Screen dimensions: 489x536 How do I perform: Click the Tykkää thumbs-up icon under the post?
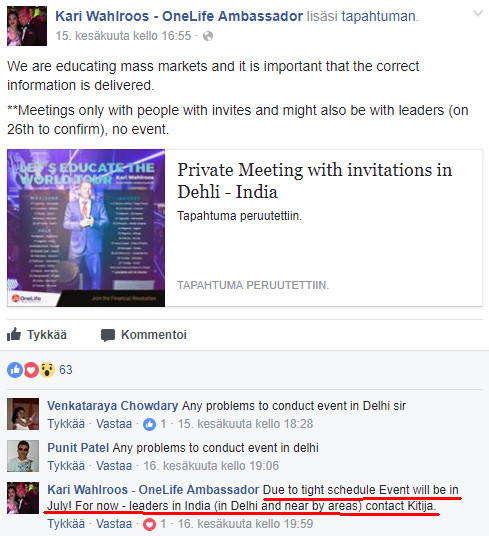(x=14, y=335)
